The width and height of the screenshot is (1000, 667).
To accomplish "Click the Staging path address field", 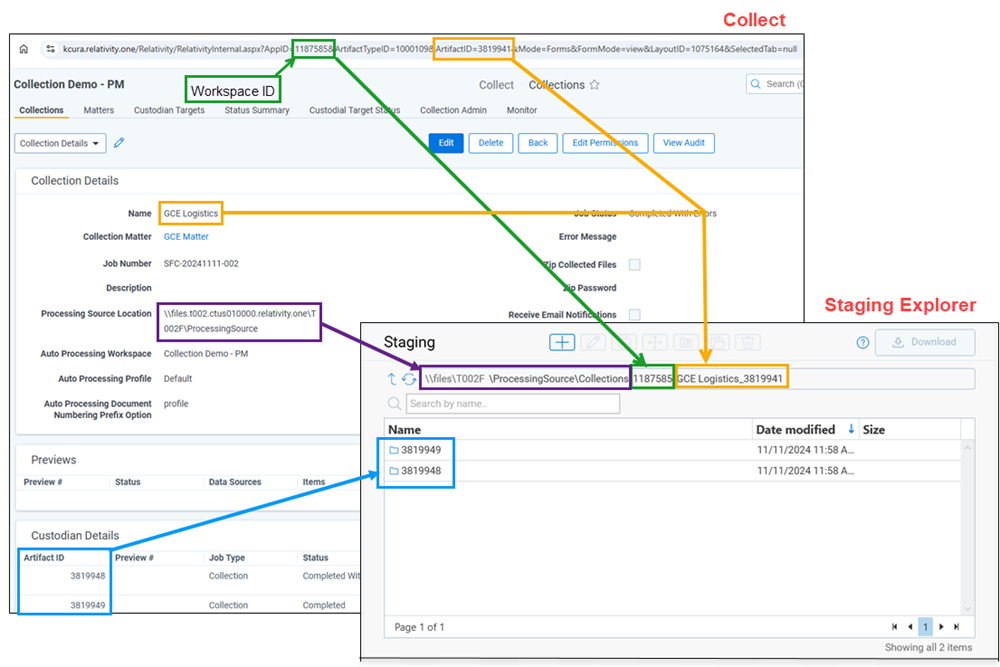I will 697,379.
